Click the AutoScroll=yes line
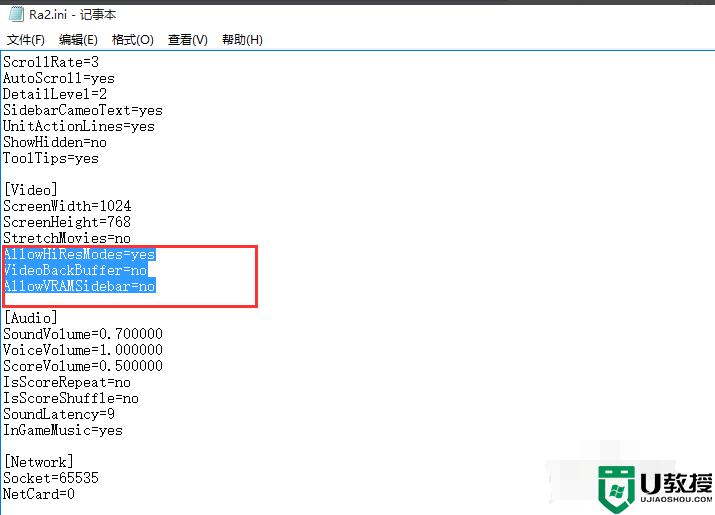 click(59, 78)
